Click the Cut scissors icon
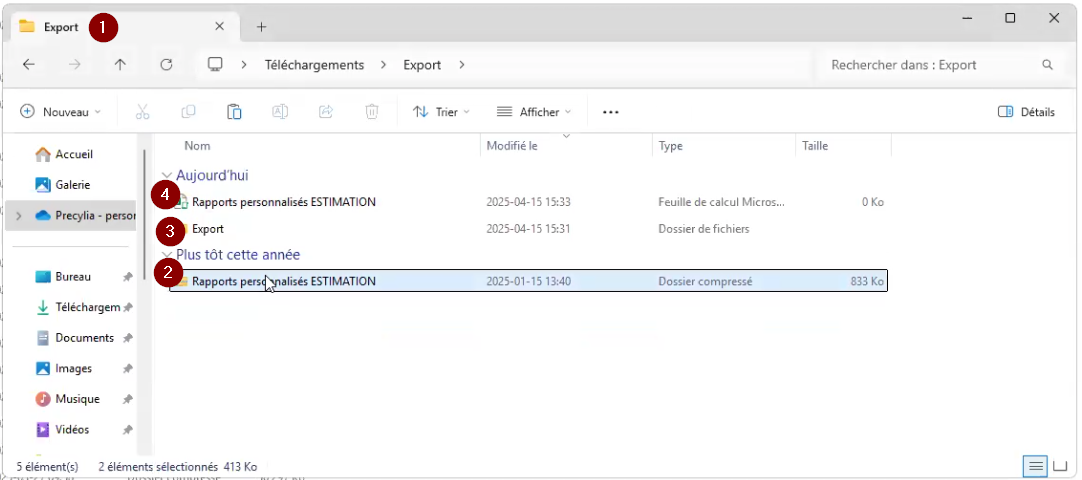The width and height of the screenshot is (1082, 480). click(142, 112)
